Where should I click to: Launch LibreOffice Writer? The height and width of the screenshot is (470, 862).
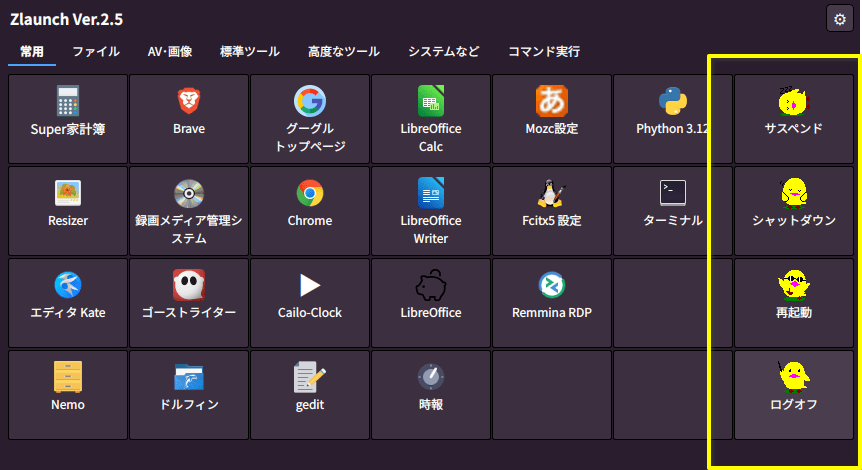point(431,211)
